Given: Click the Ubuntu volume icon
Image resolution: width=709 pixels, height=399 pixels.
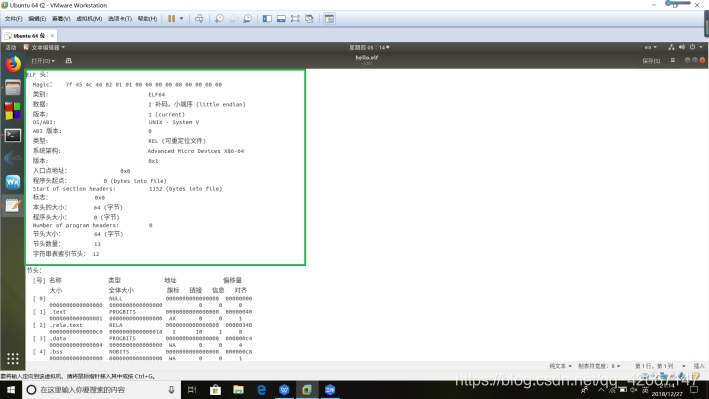Looking at the screenshot, I should [x=682, y=47].
